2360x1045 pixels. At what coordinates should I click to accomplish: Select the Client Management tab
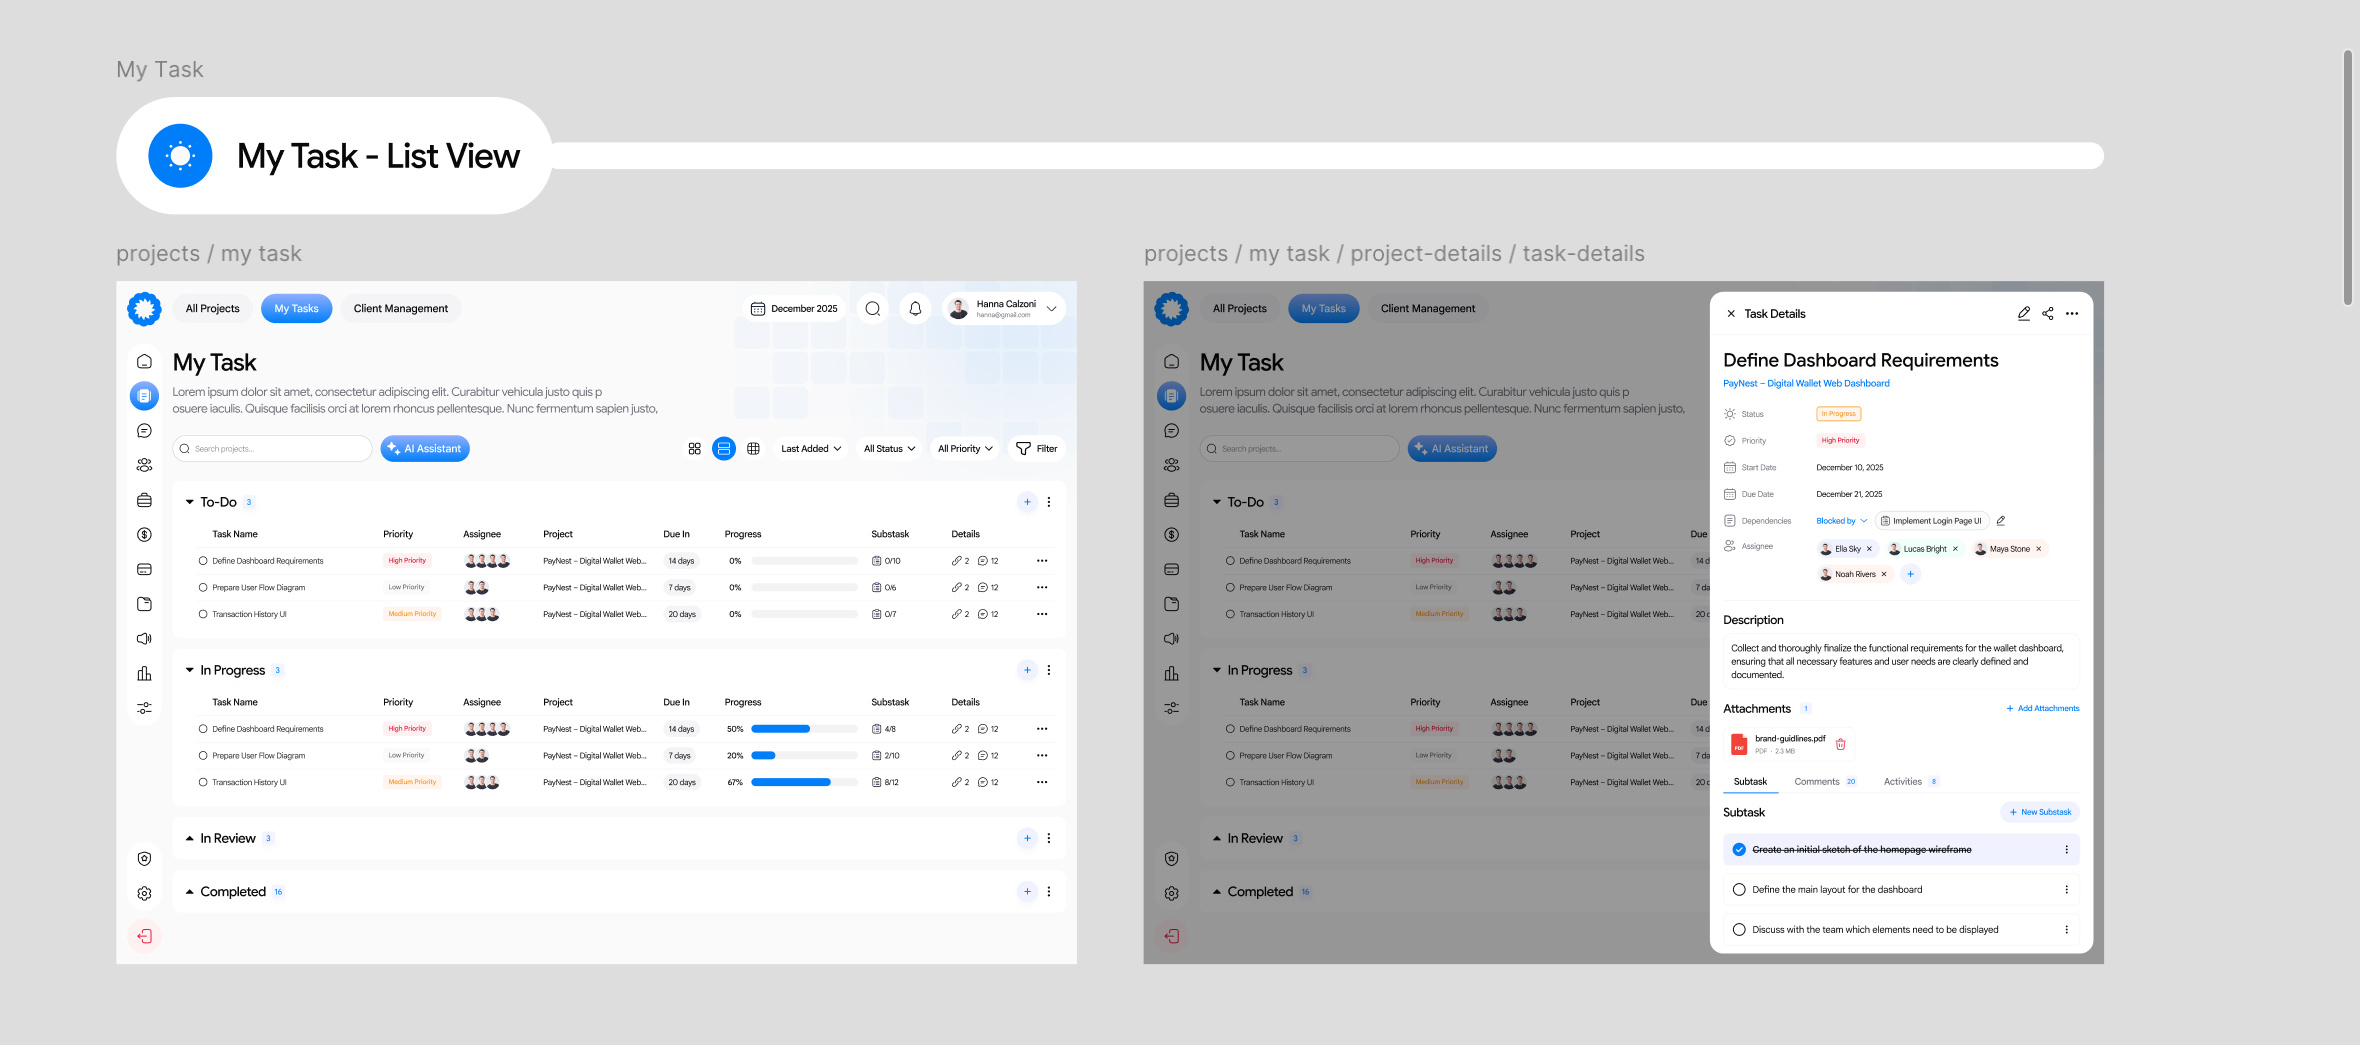(x=400, y=308)
